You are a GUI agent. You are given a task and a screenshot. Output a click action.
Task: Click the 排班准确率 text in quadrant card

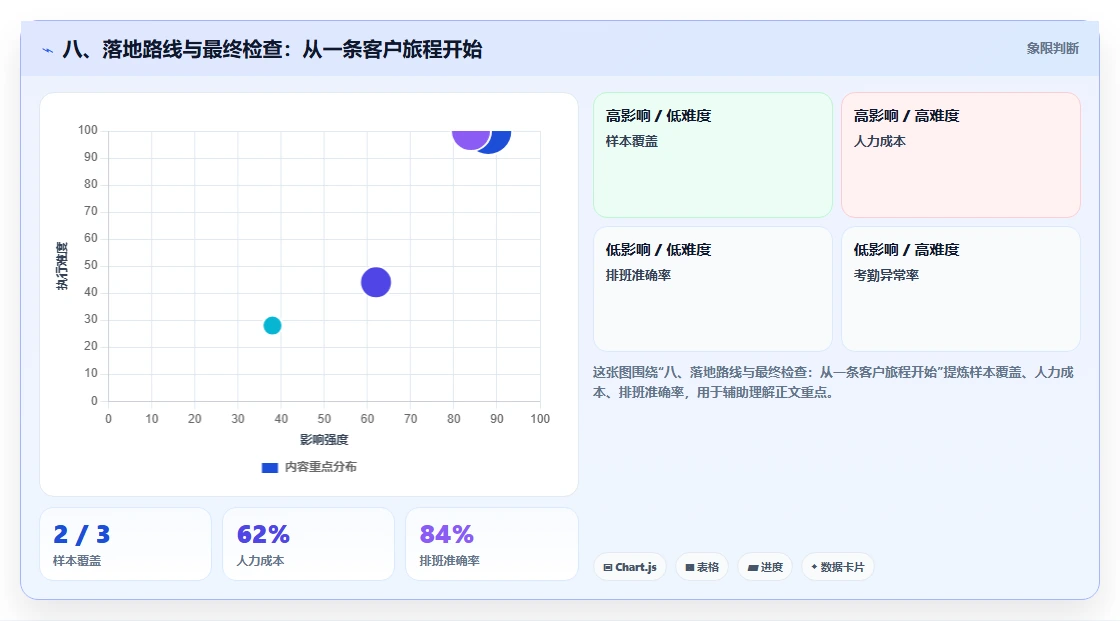point(638,275)
